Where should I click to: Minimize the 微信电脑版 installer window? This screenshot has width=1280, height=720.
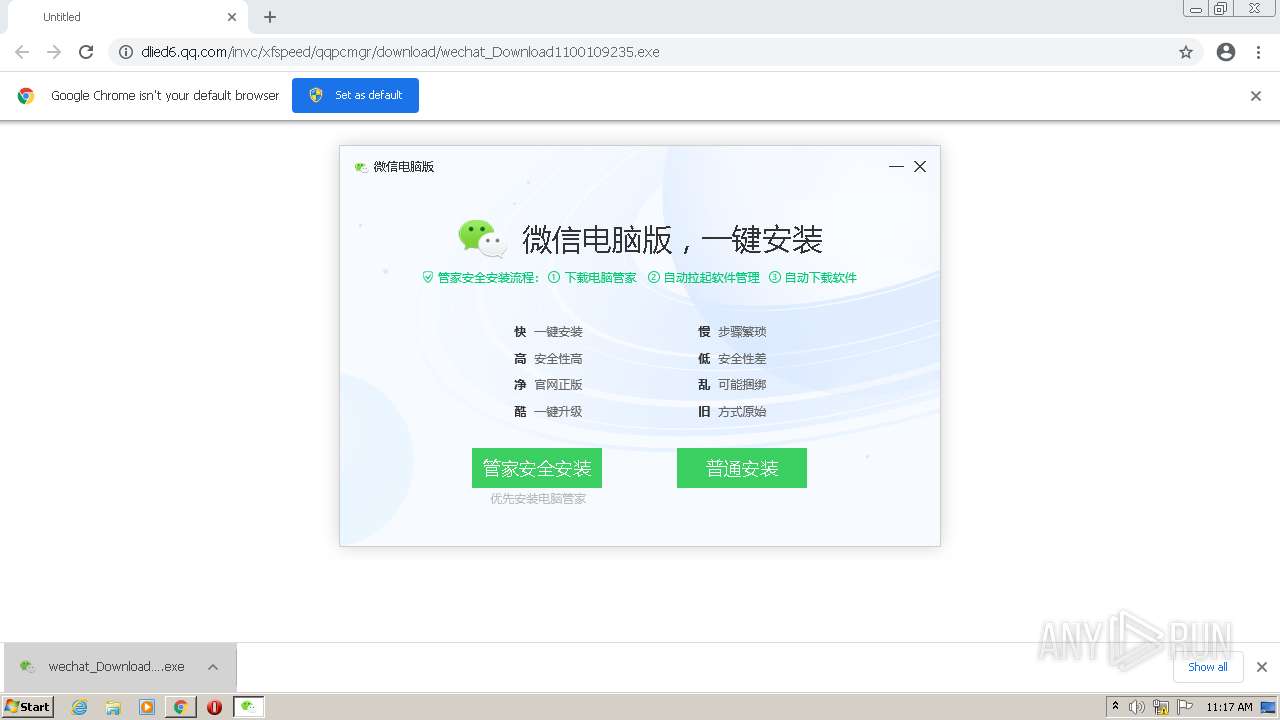(x=896, y=167)
